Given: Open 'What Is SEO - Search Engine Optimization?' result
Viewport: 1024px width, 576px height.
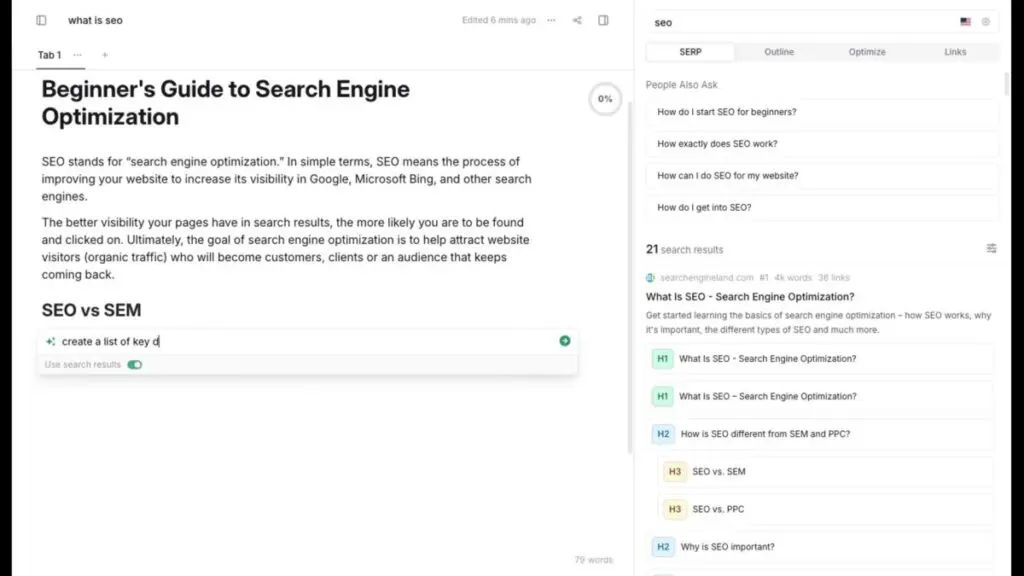Looking at the screenshot, I should click(x=750, y=297).
